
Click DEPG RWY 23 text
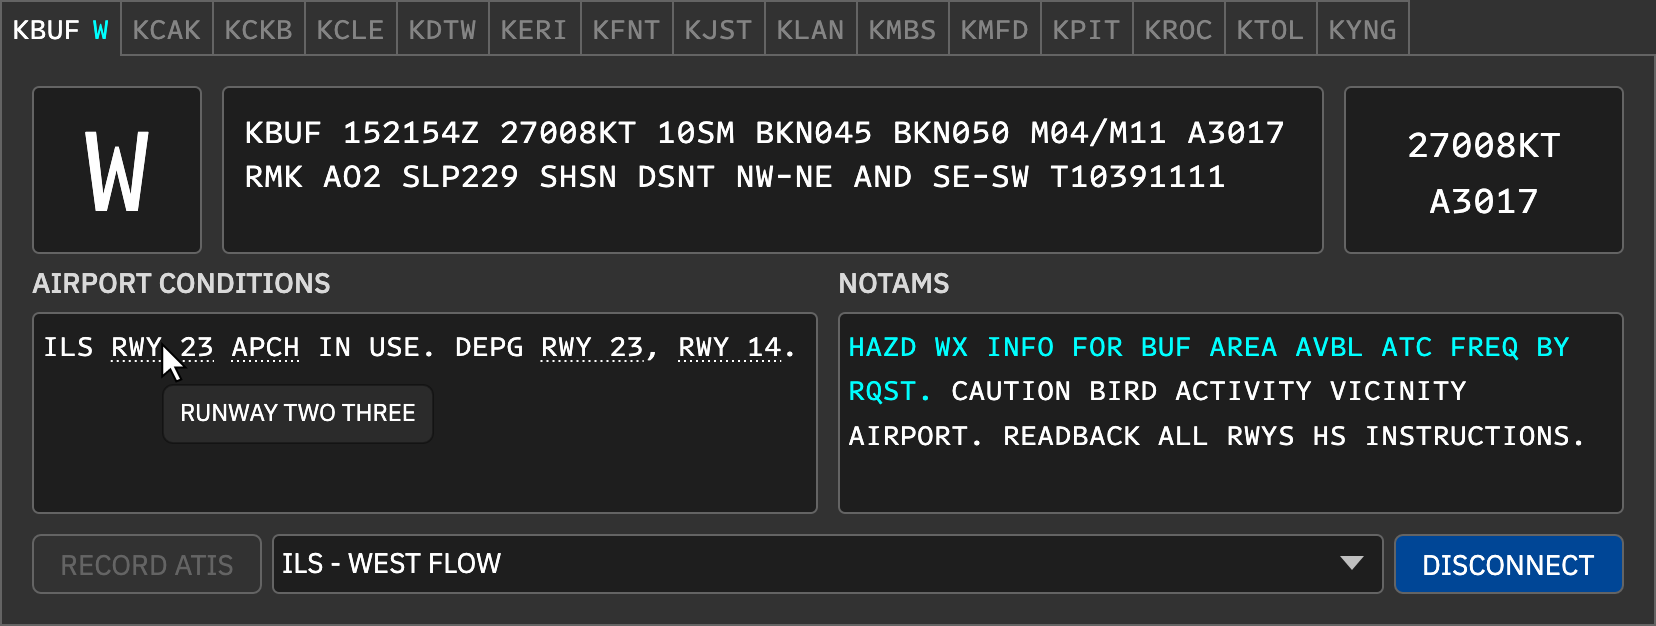click(x=549, y=347)
